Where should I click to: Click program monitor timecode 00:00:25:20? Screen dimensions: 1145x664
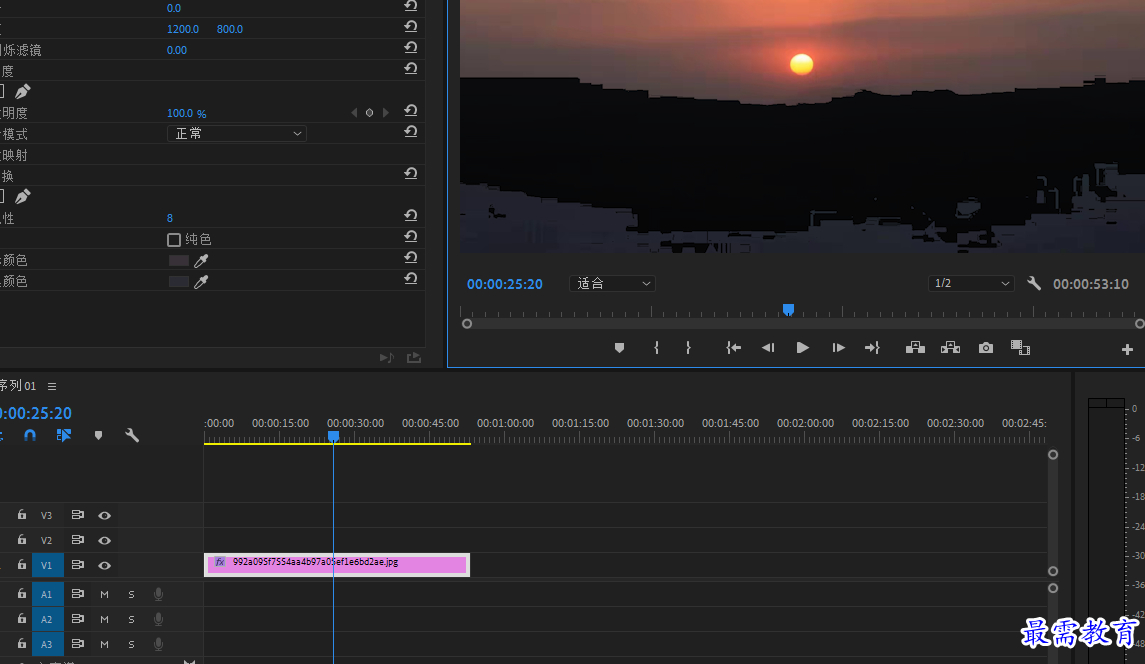pos(505,284)
